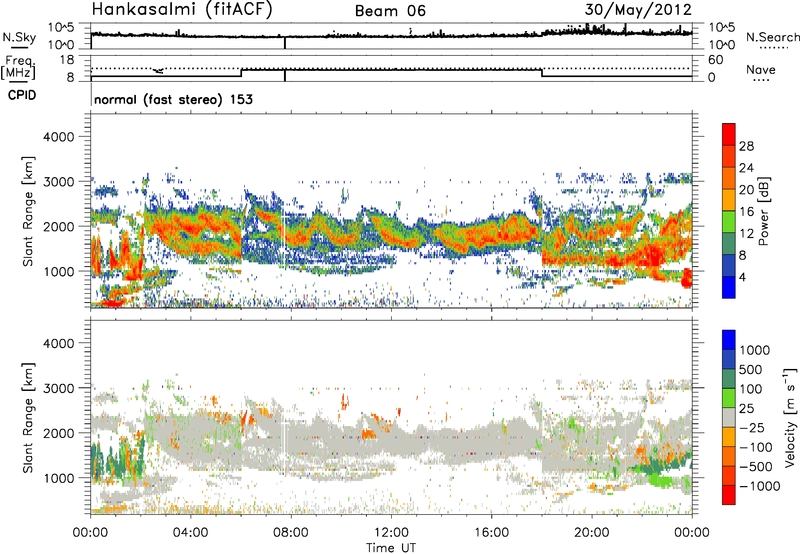800x554 pixels.
Task: Click the '1000' velocity colorbar value
Action: (x=755, y=350)
